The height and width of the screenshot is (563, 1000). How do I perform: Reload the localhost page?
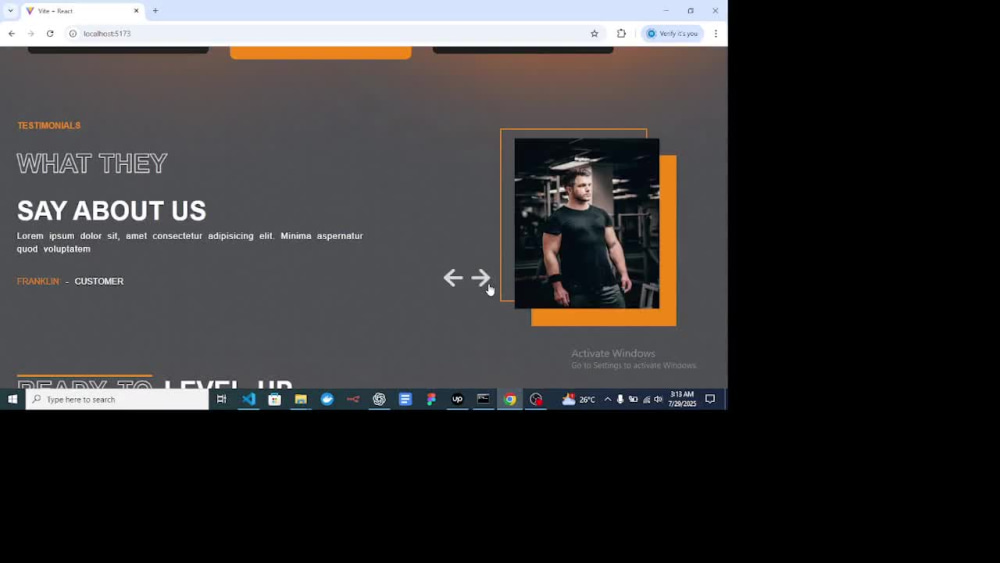point(50,33)
